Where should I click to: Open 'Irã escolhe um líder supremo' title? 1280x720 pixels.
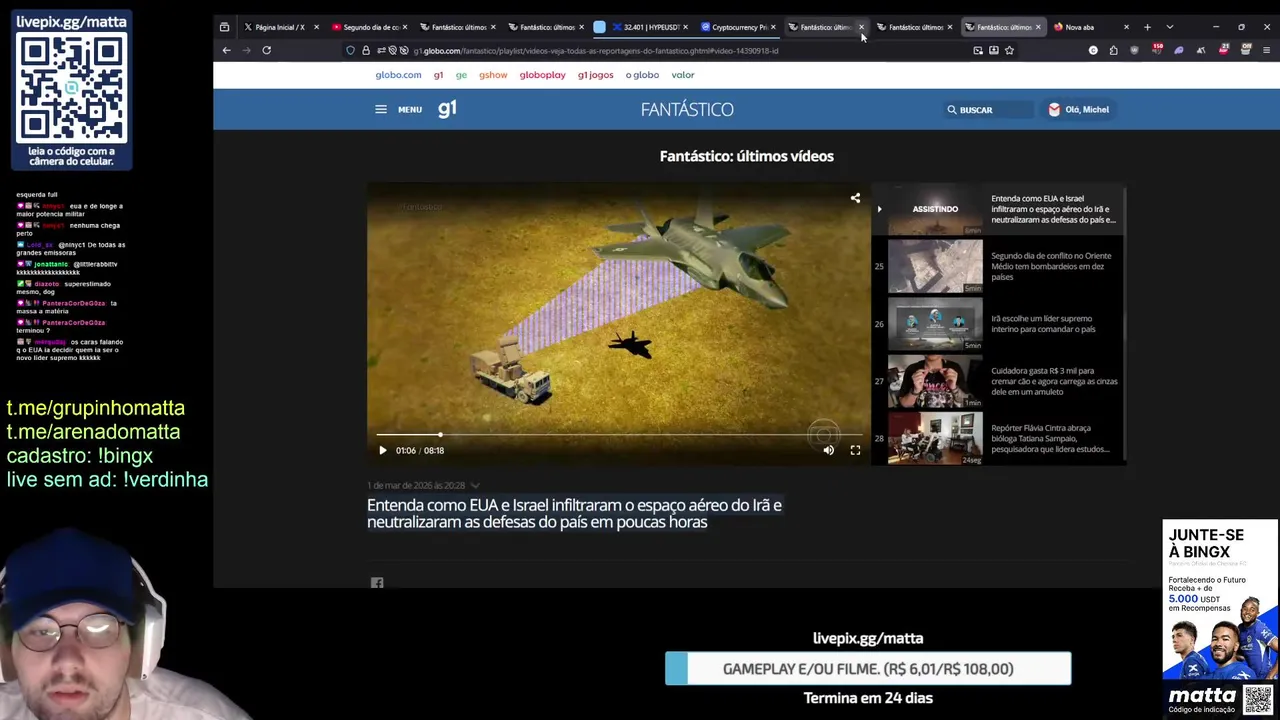[1043, 324]
